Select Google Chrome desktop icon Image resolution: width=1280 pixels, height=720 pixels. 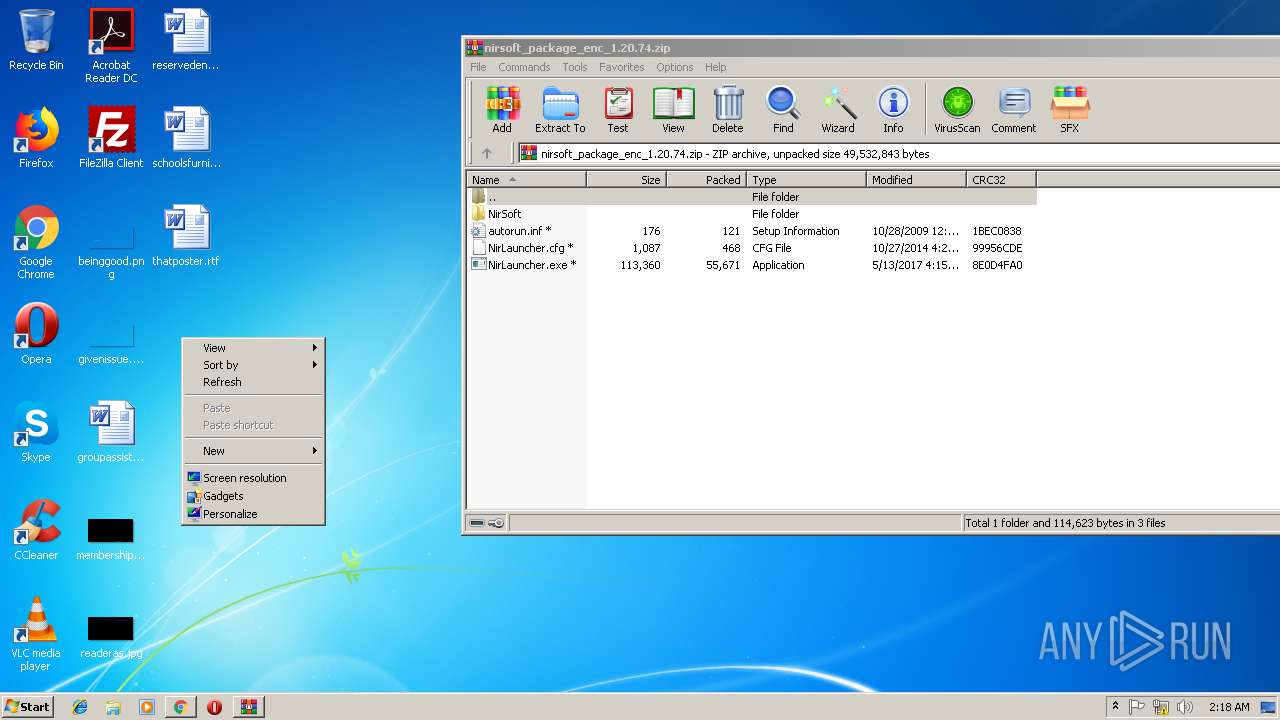click(36, 242)
